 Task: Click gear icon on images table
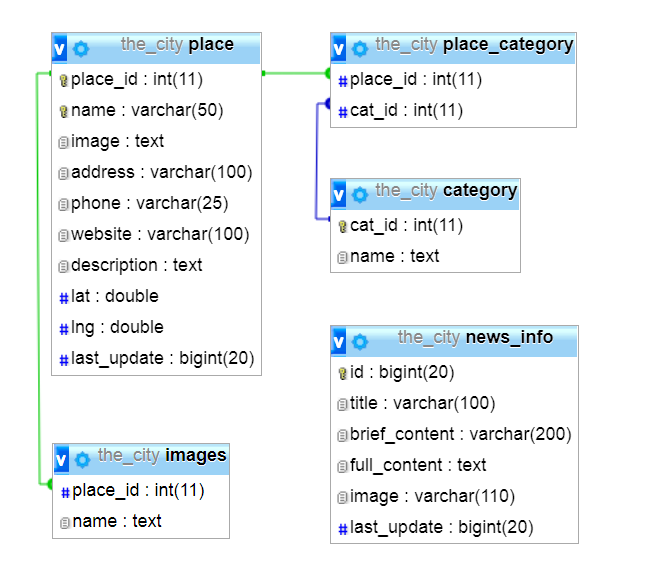(x=82, y=459)
